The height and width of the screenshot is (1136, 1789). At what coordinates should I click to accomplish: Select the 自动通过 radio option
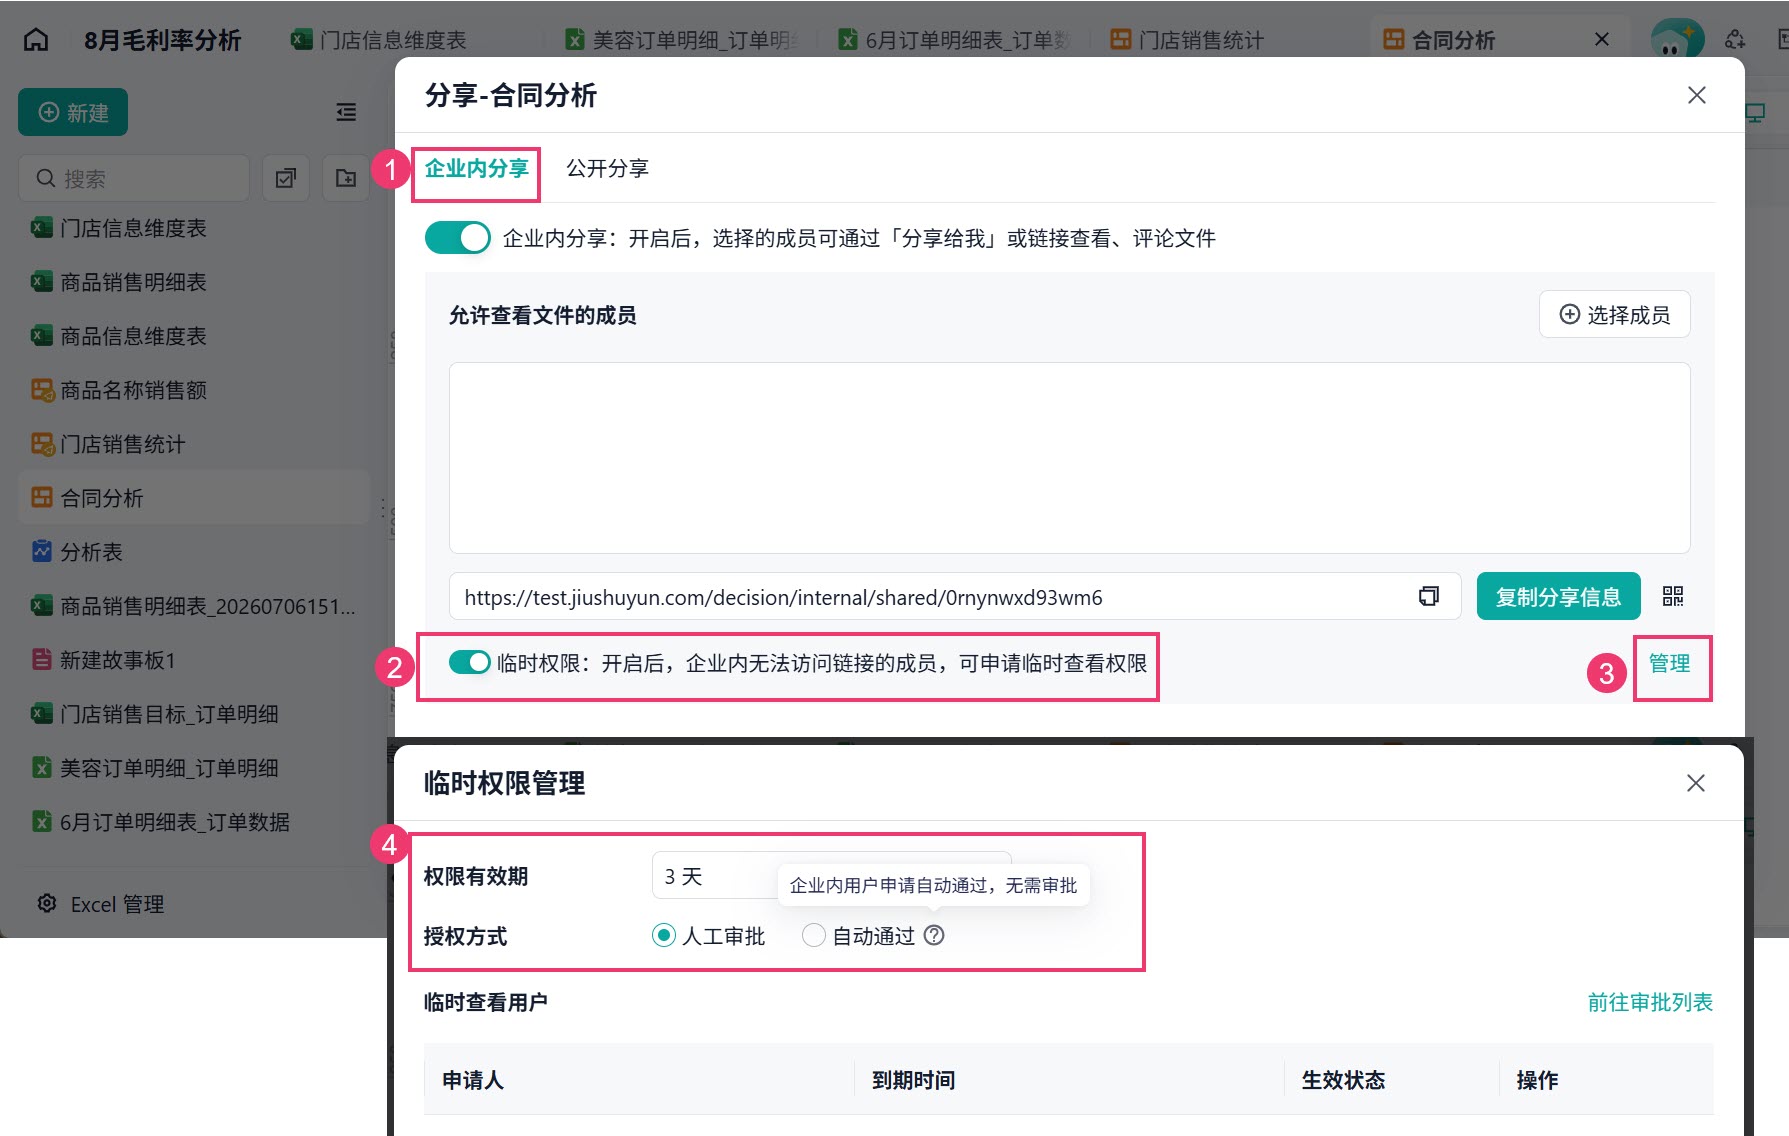(x=814, y=936)
